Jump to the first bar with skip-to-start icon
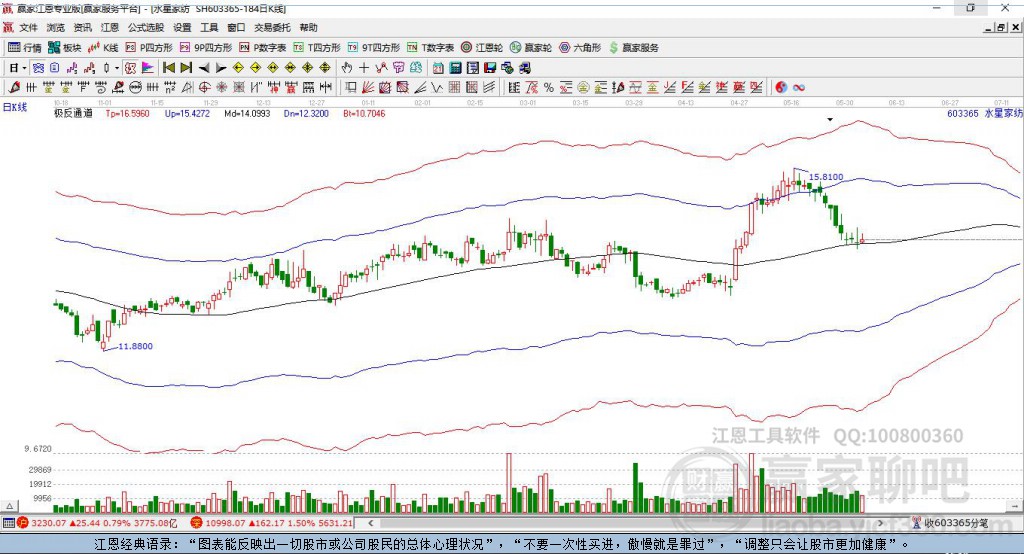Screen dimensions: 1024x554 coord(169,67)
